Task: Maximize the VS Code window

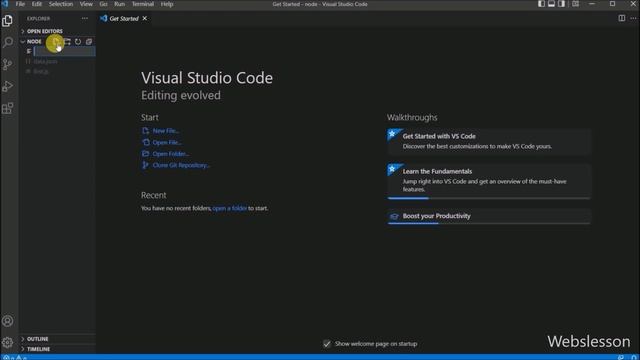Action: tap(612, 4)
